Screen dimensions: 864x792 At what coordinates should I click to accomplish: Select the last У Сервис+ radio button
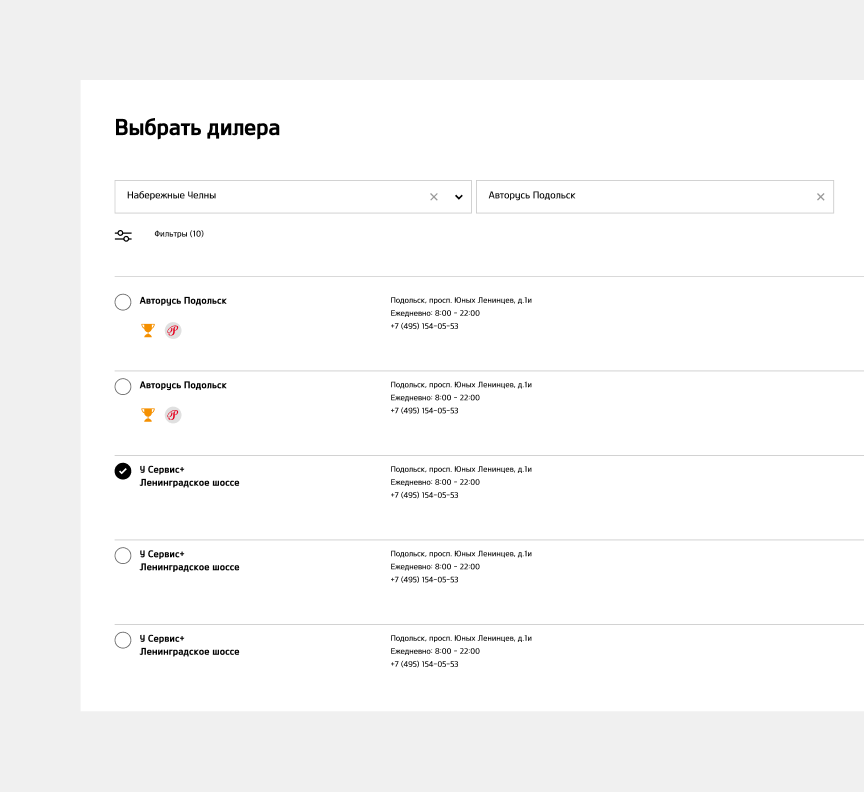pyautogui.click(x=123, y=640)
